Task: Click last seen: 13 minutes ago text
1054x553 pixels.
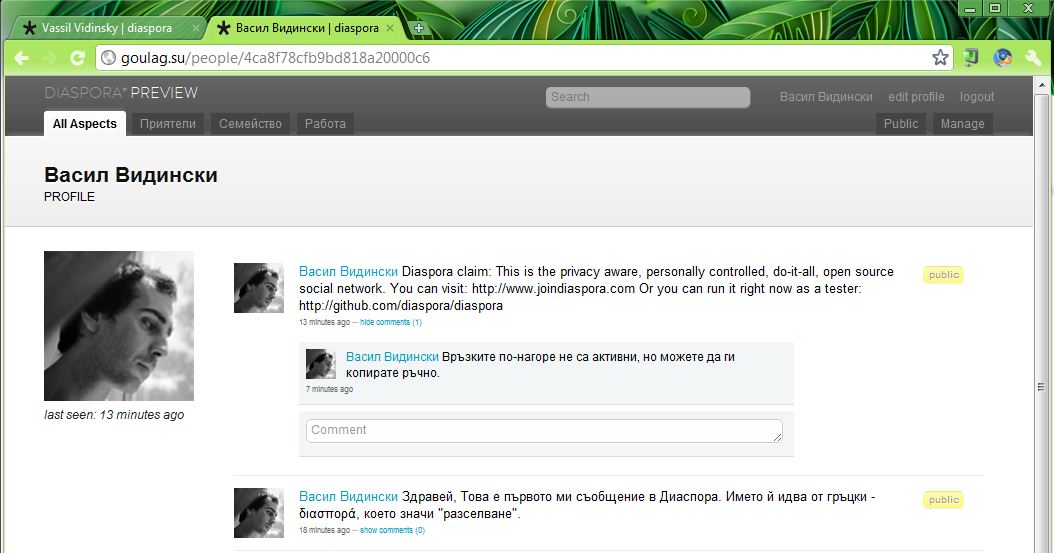Action: pyautogui.click(x=114, y=415)
